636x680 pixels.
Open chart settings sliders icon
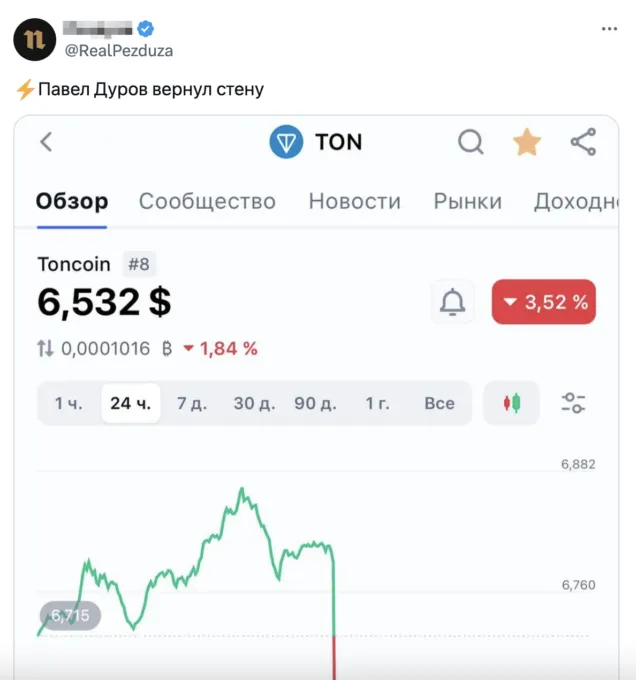click(x=573, y=403)
